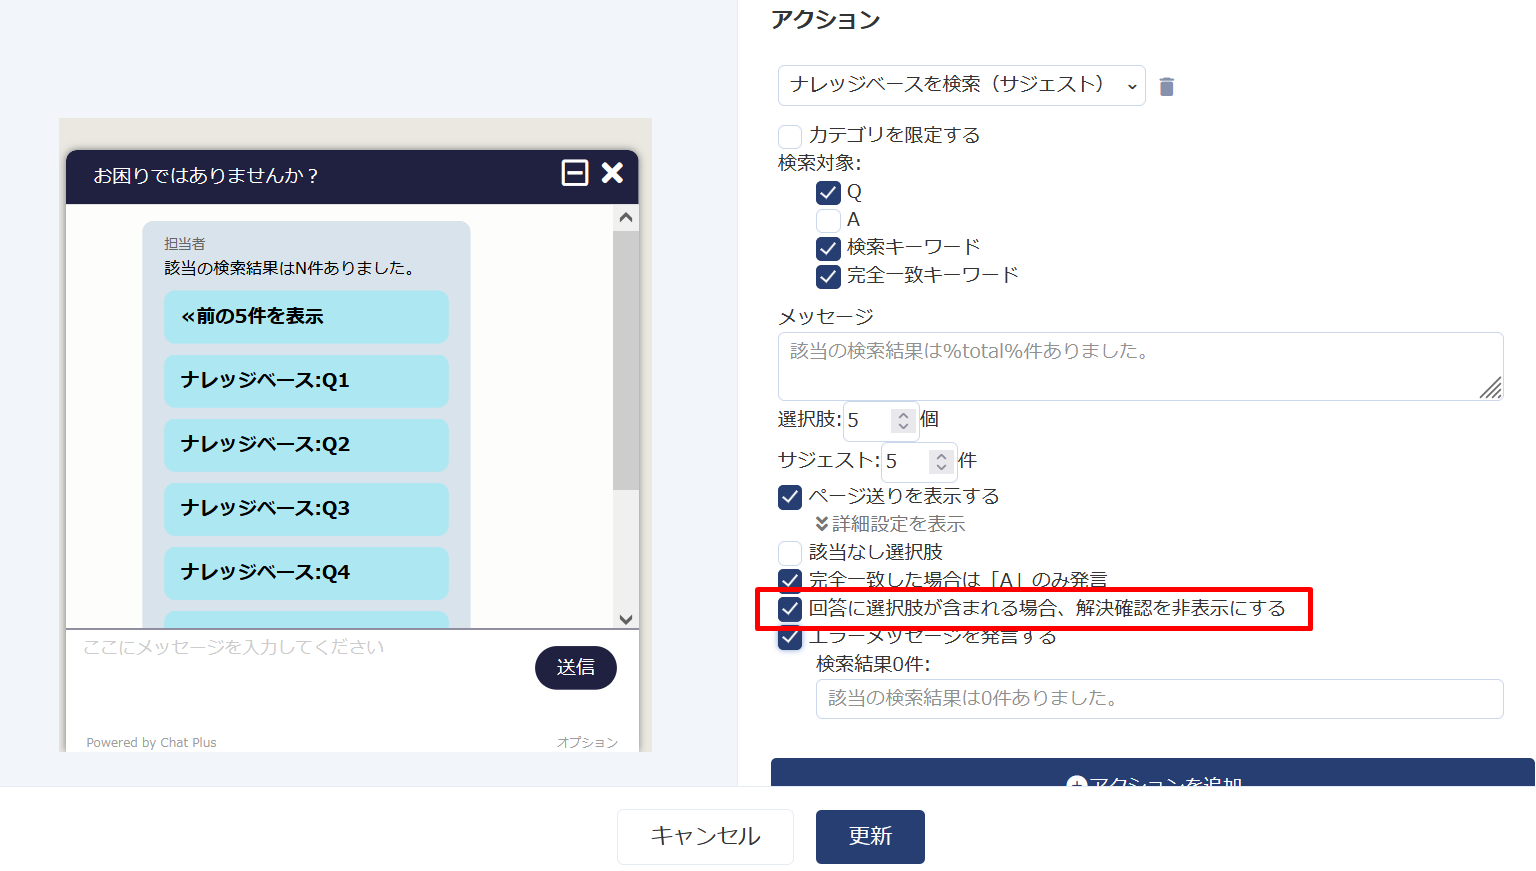Click the trash icon to delete the action

pos(1166,87)
